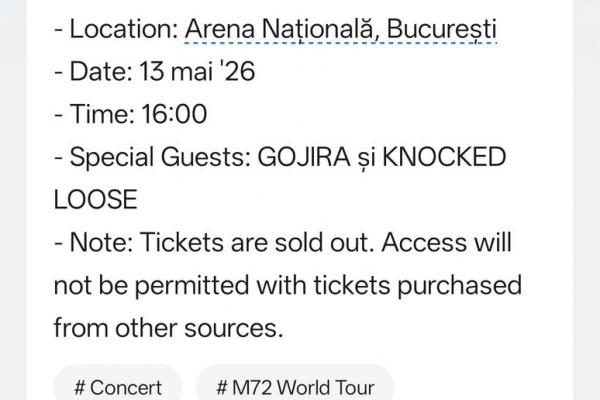Click the date 13 mai '26
600x400 pixels.
click(197, 72)
